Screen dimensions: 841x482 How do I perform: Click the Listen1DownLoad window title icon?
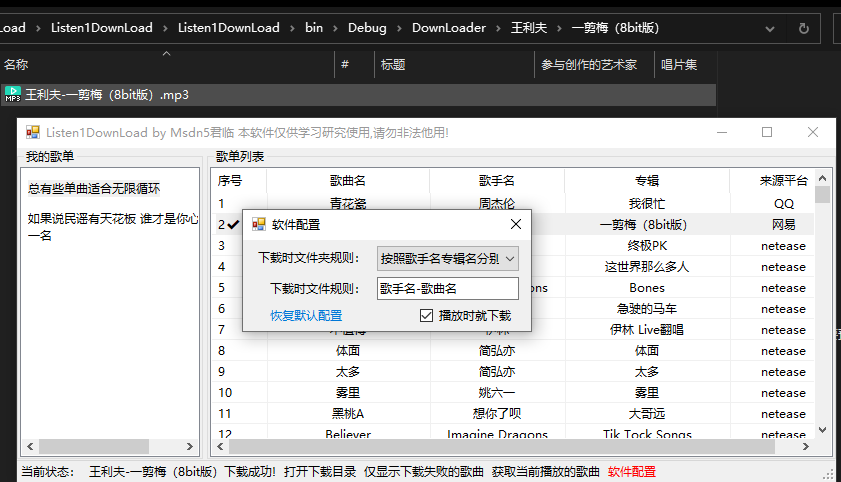click(x=33, y=132)
